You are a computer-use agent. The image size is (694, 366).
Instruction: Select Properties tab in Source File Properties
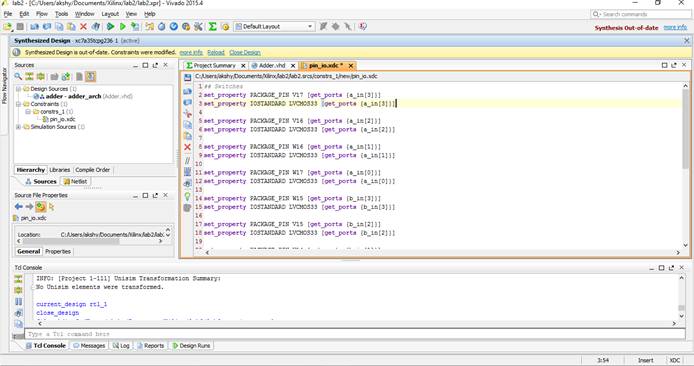[58, 251]
